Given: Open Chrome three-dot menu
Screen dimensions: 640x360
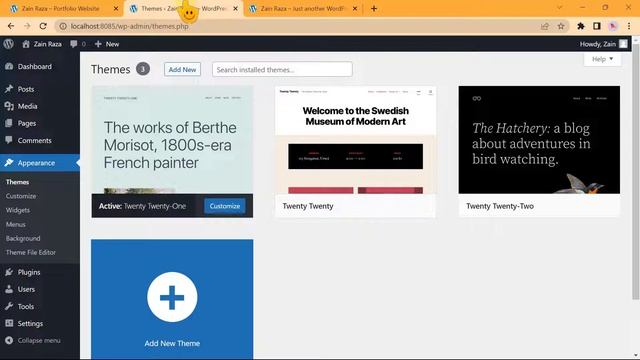Looking at the screenshot, I should tap(629, 26).
